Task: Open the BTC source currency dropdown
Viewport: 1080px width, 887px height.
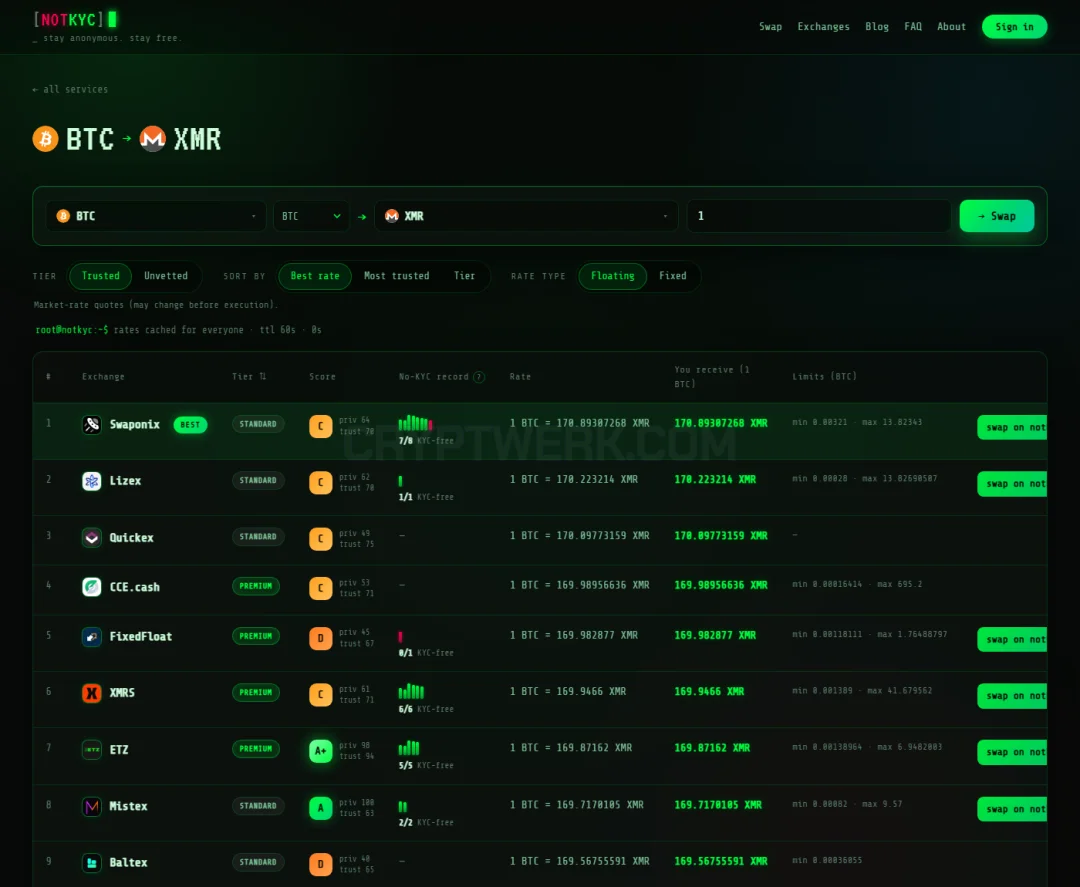Action: point(156,216)
